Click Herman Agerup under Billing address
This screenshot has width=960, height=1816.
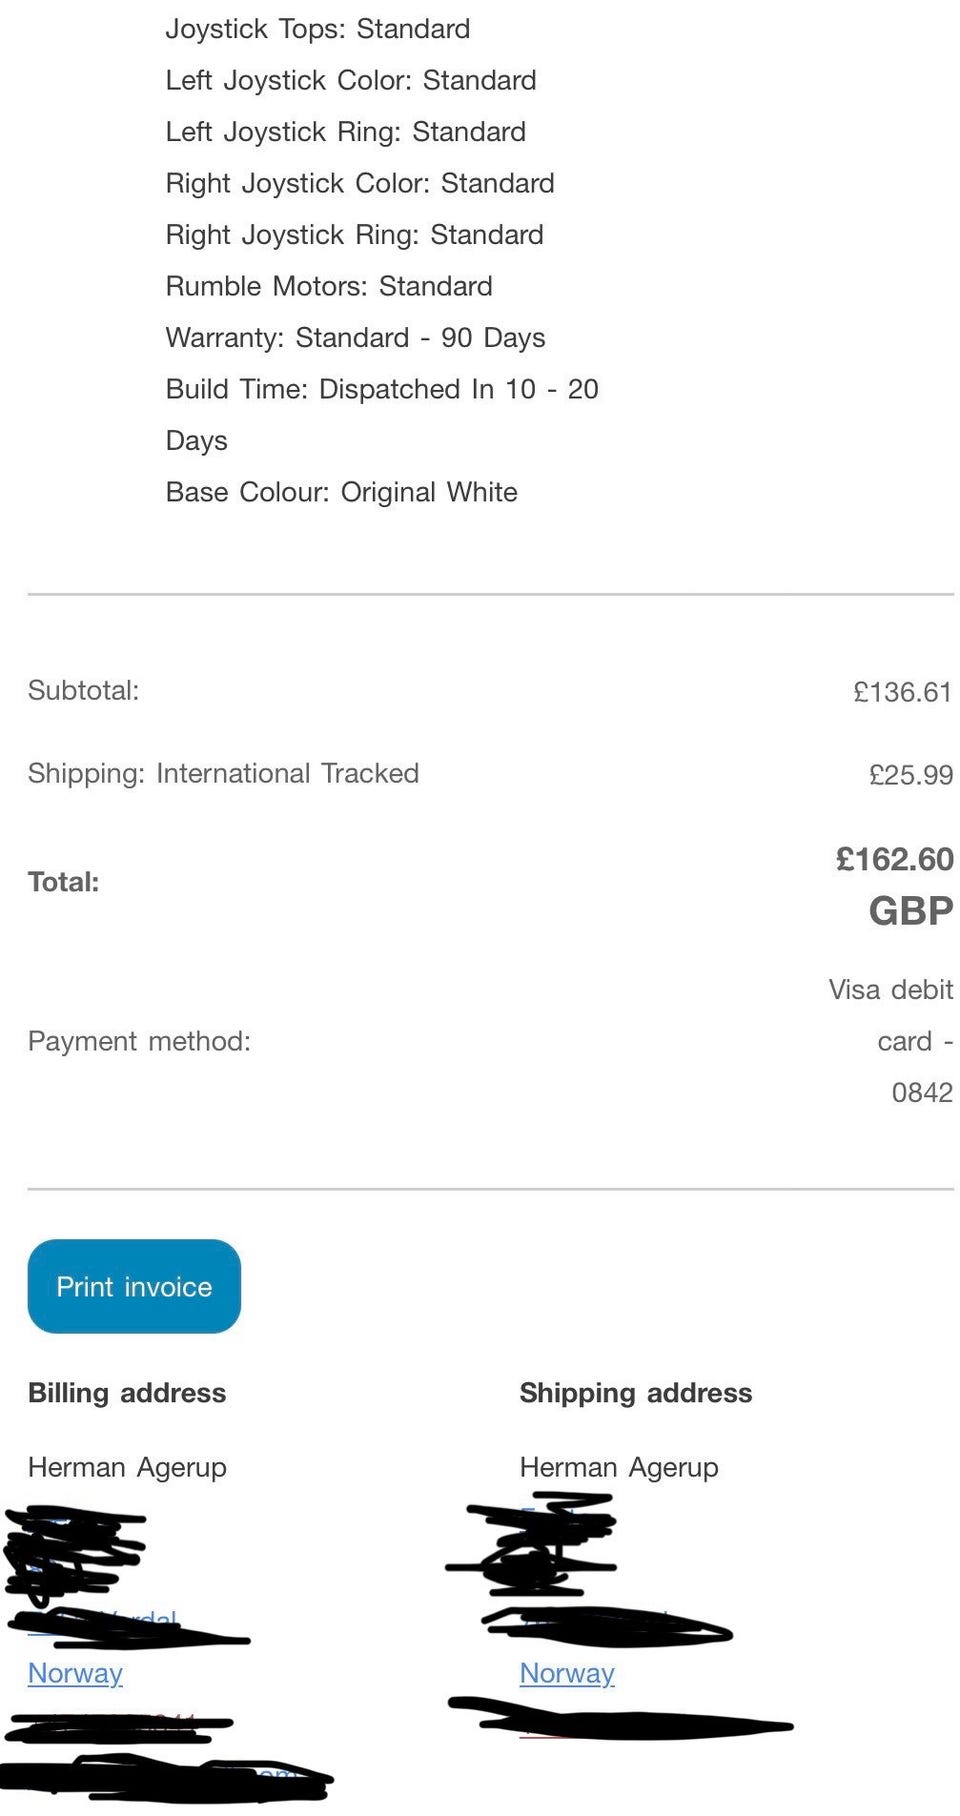coord(127,1467)
